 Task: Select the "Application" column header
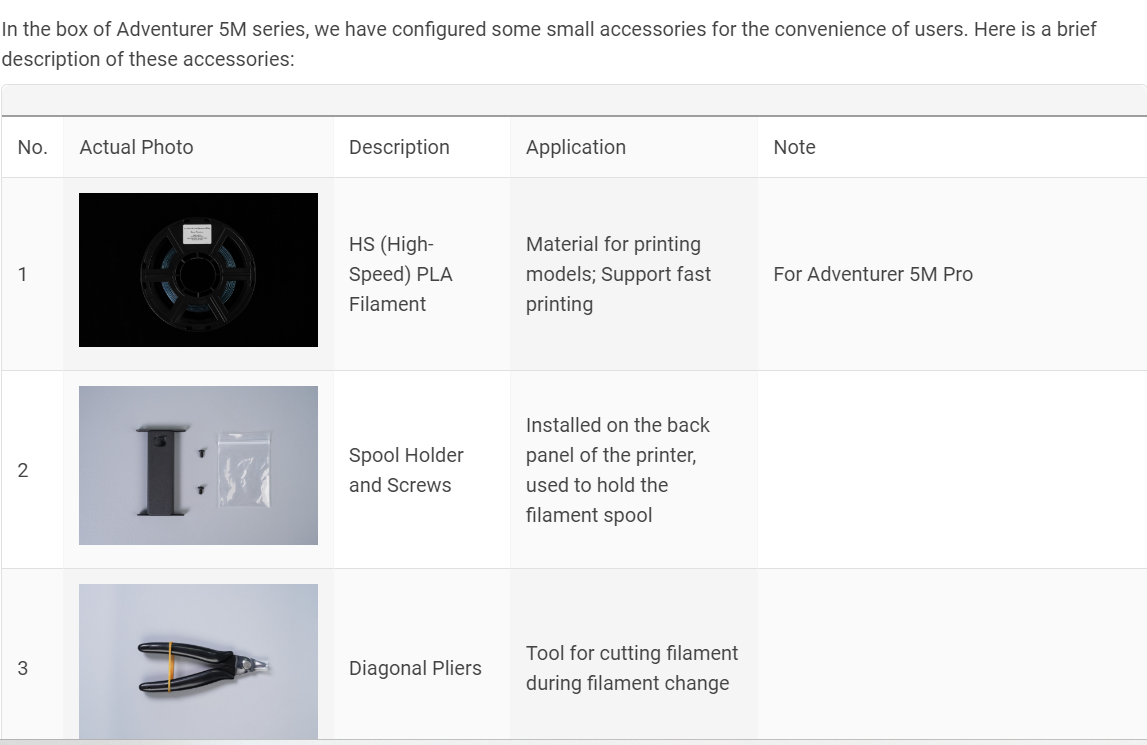(576, 147)
